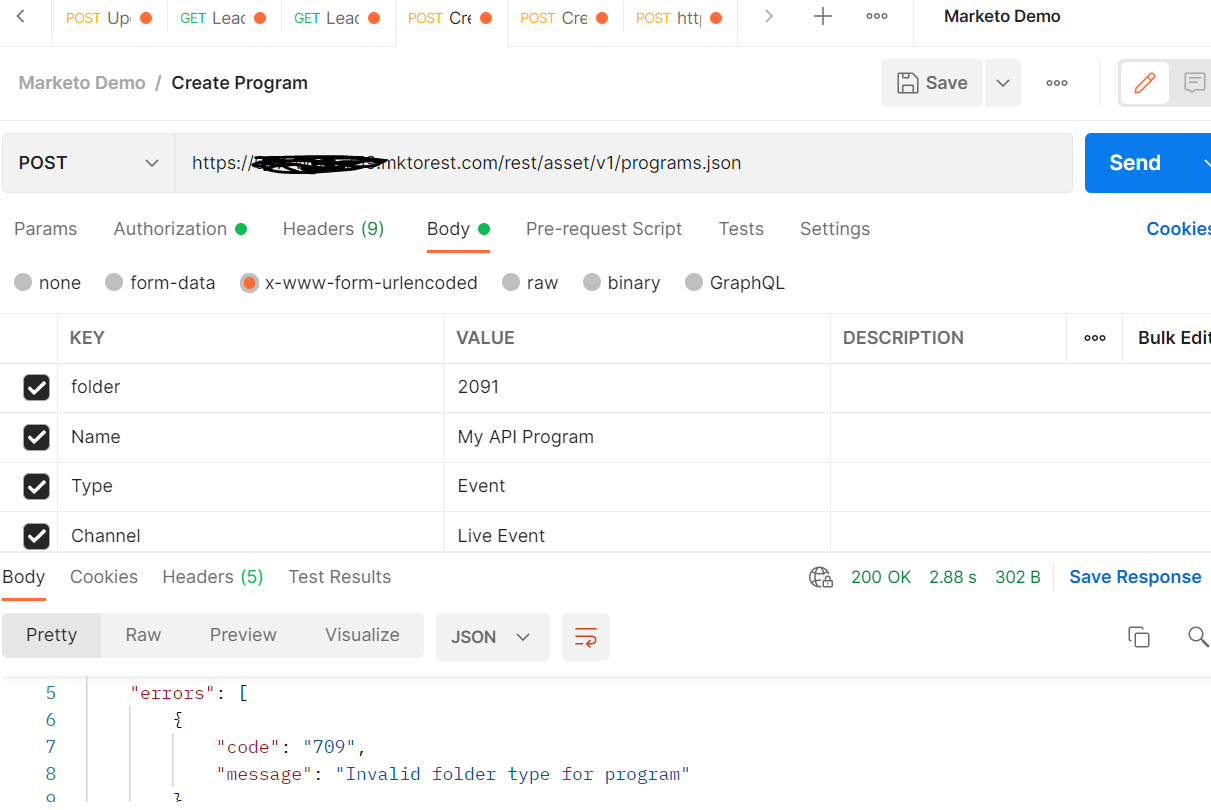
Task: Expand the Send button dropdown arrow
Action: coord(1204,162)
